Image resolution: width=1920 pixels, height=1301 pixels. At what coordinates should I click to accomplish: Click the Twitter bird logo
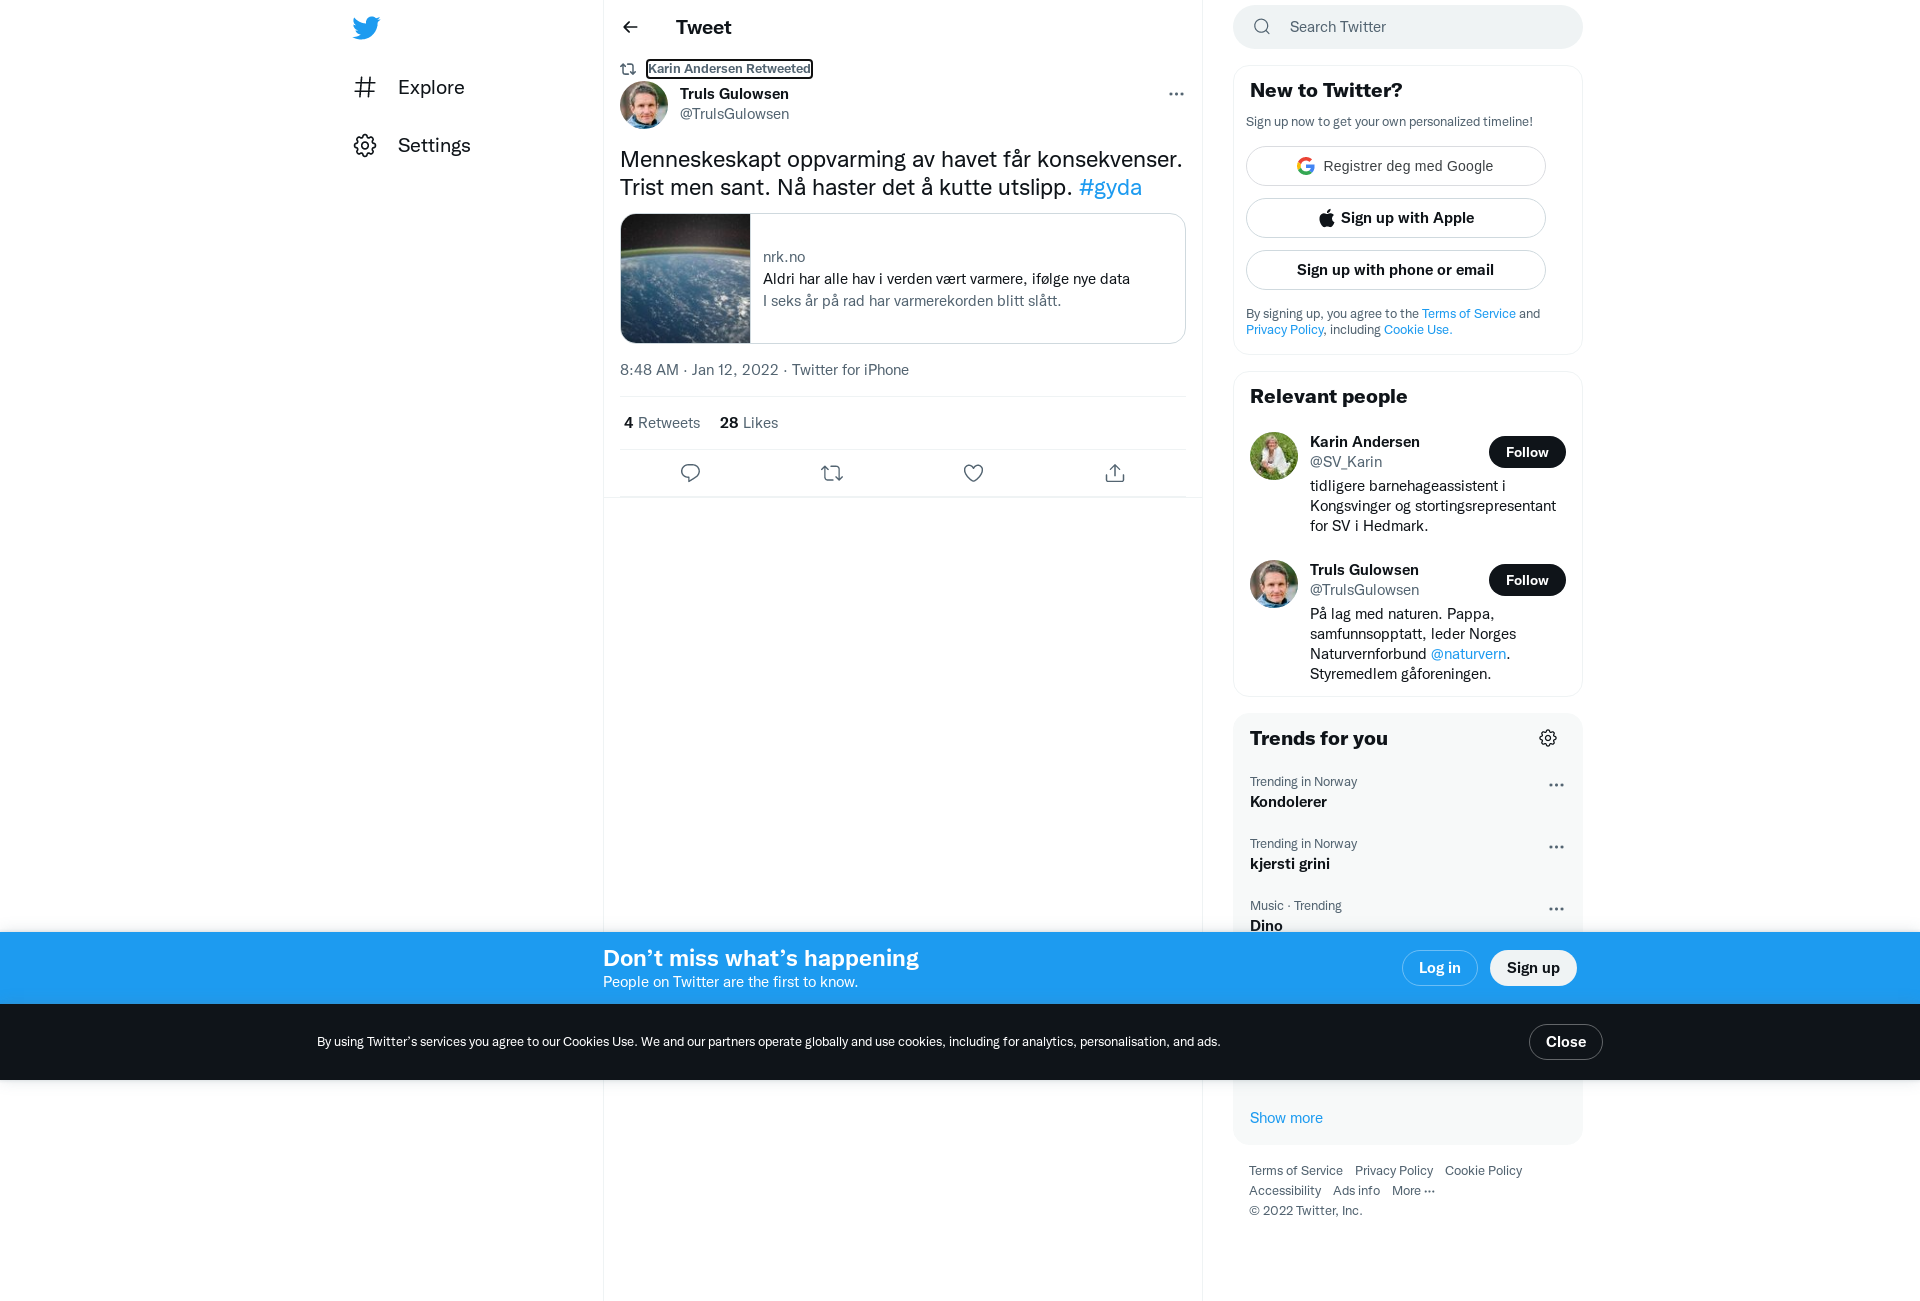(x=366, y=27)
